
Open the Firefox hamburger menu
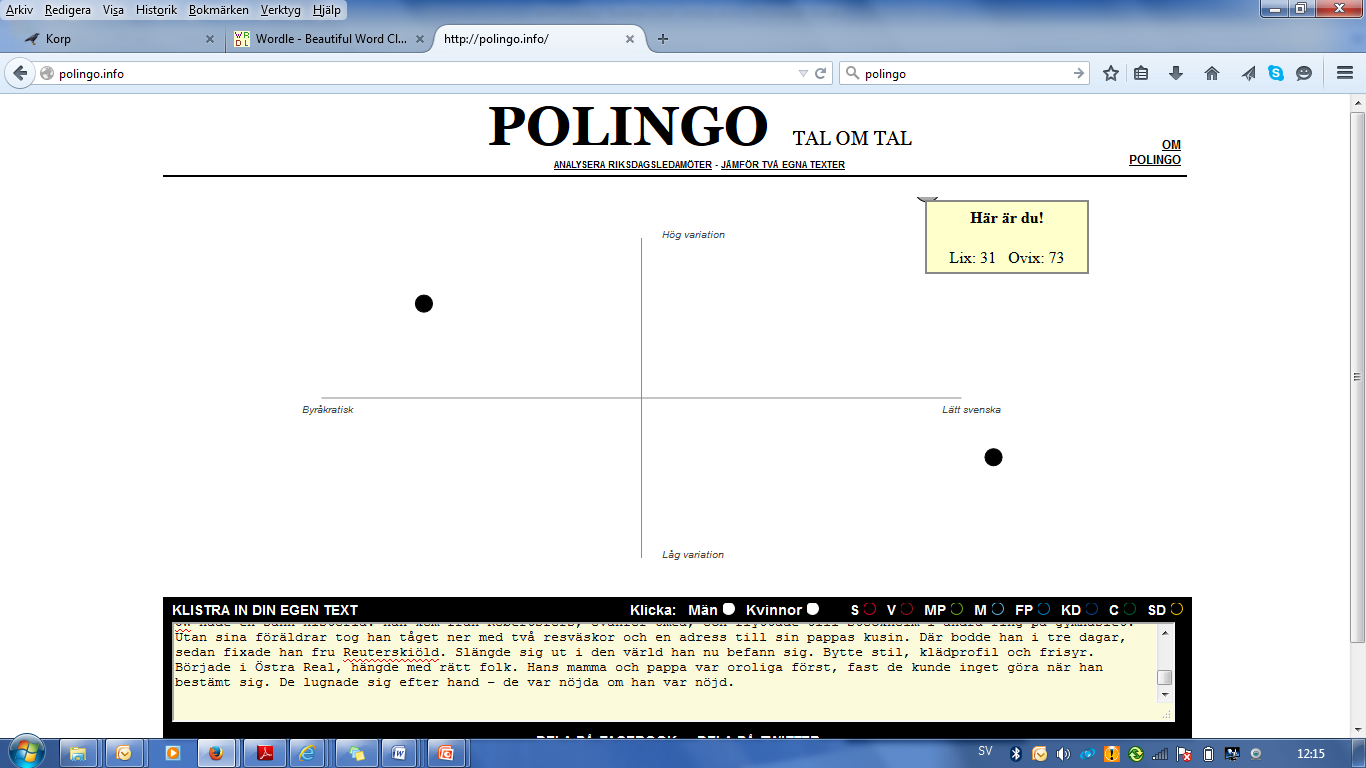pos(1345,73)
